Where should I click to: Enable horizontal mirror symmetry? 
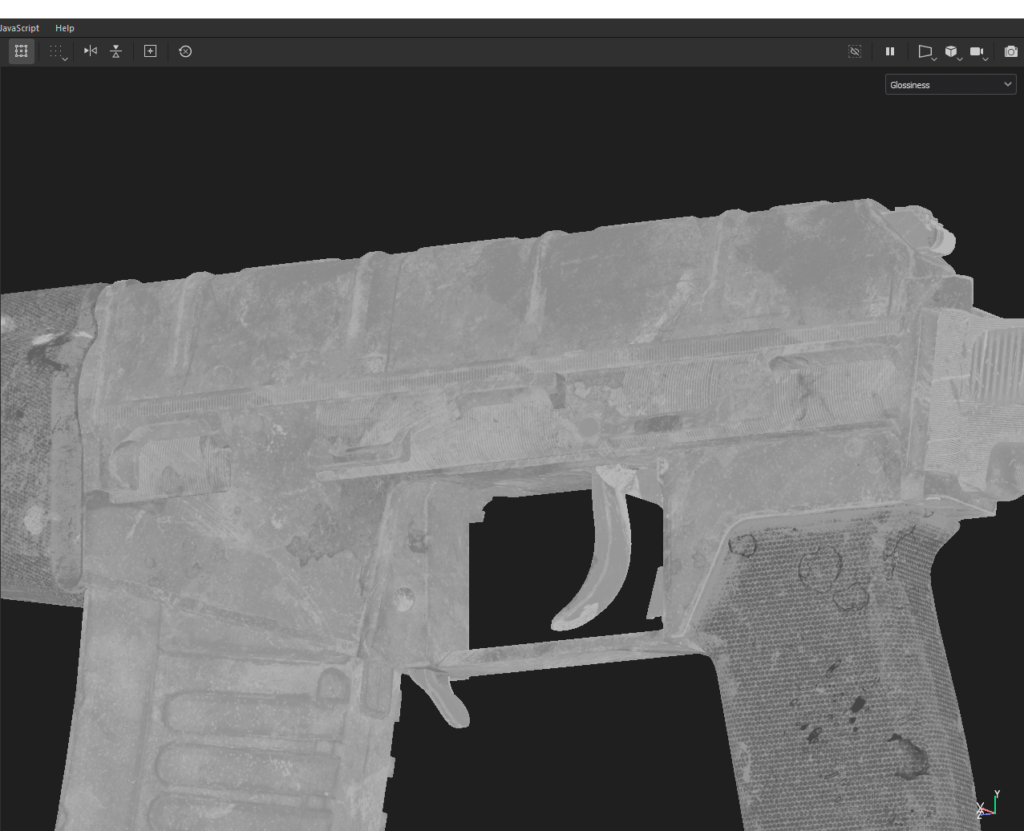89,51
